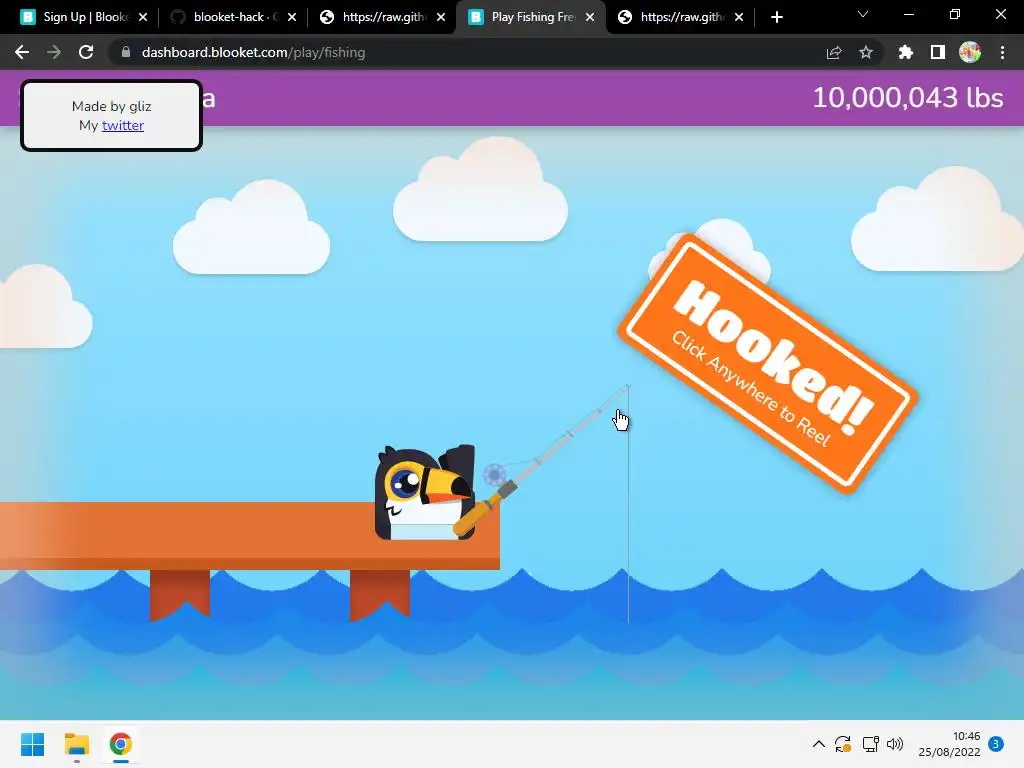The width and height of the screenshot is (1024, 768).
Task: Click the 'Made by gliz' text
Action: click(112, 106)
